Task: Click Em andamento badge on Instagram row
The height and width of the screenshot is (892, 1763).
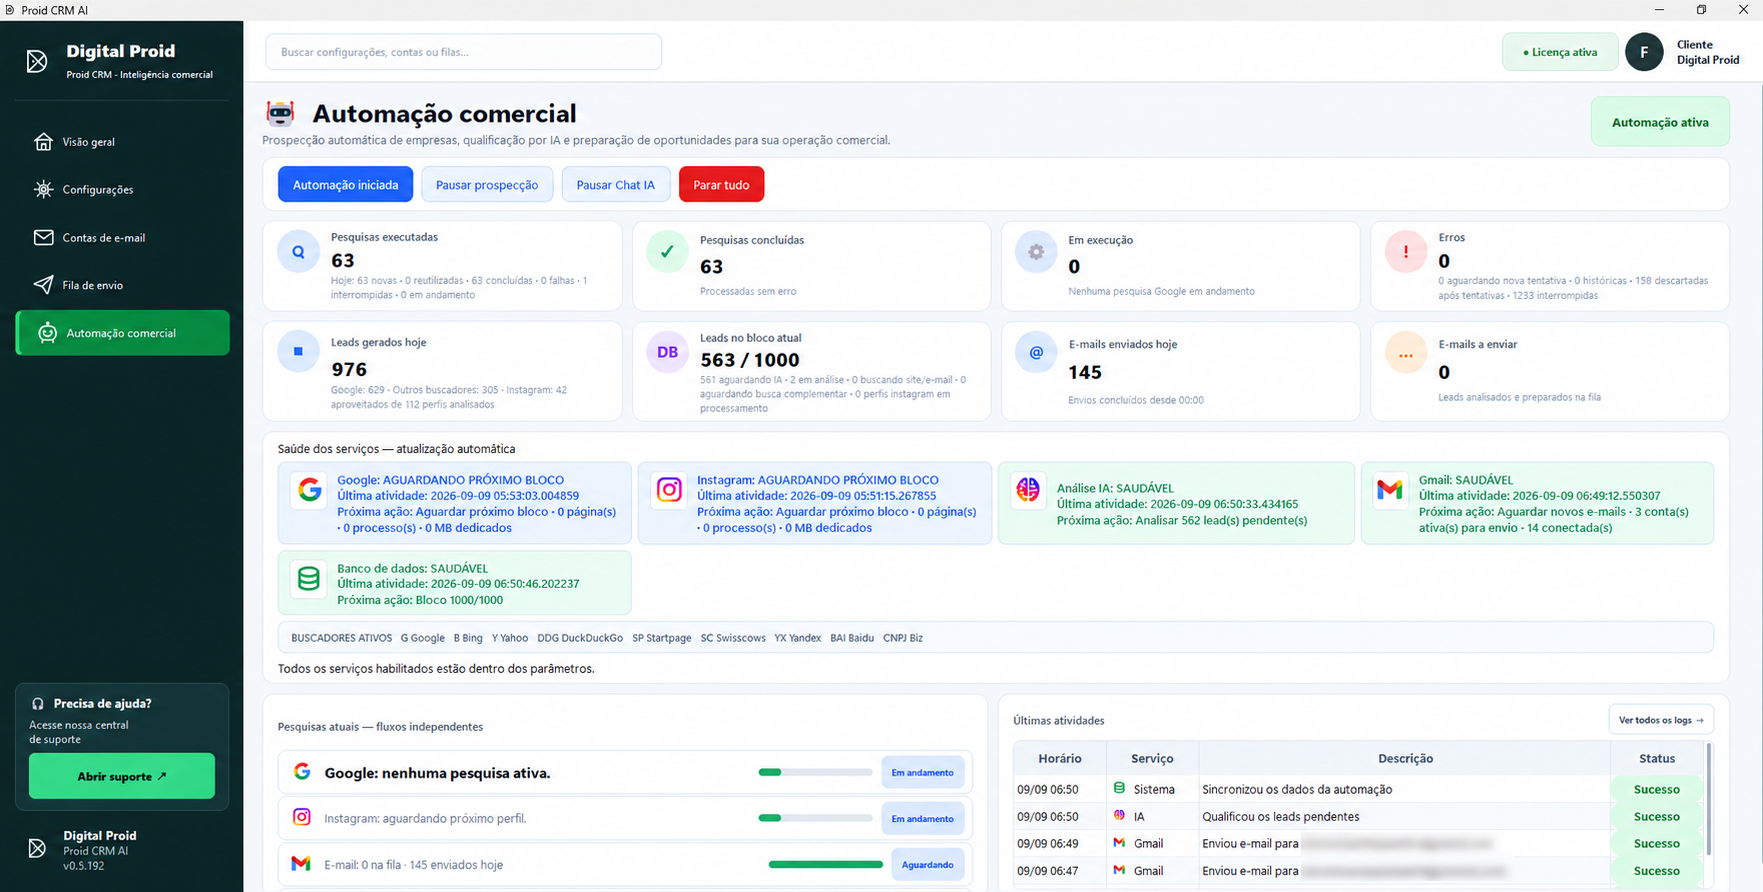Action: coord(922,818)
